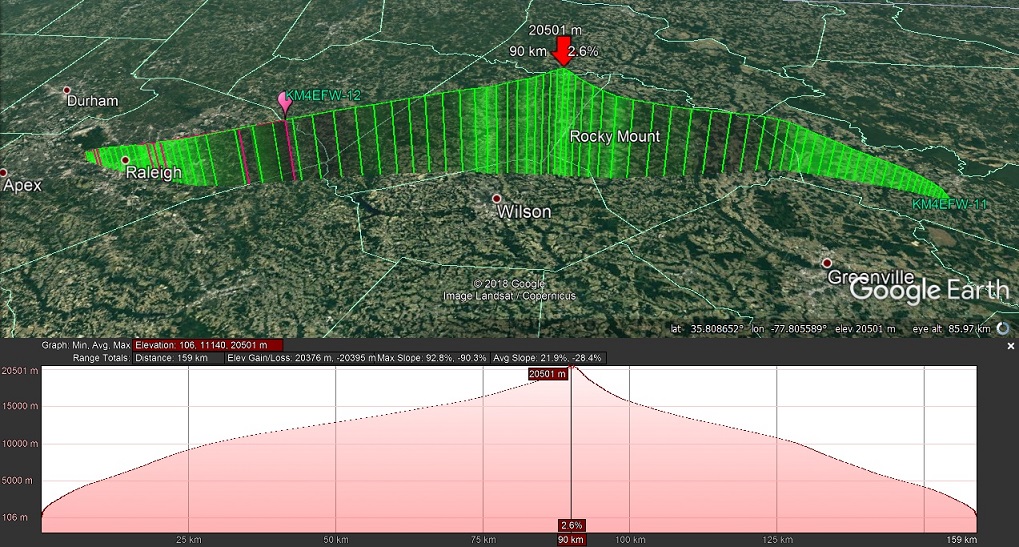Click the Apex city marker dot
The height and width of the screenshot is (547, 1019).
(x=3, y=172)
